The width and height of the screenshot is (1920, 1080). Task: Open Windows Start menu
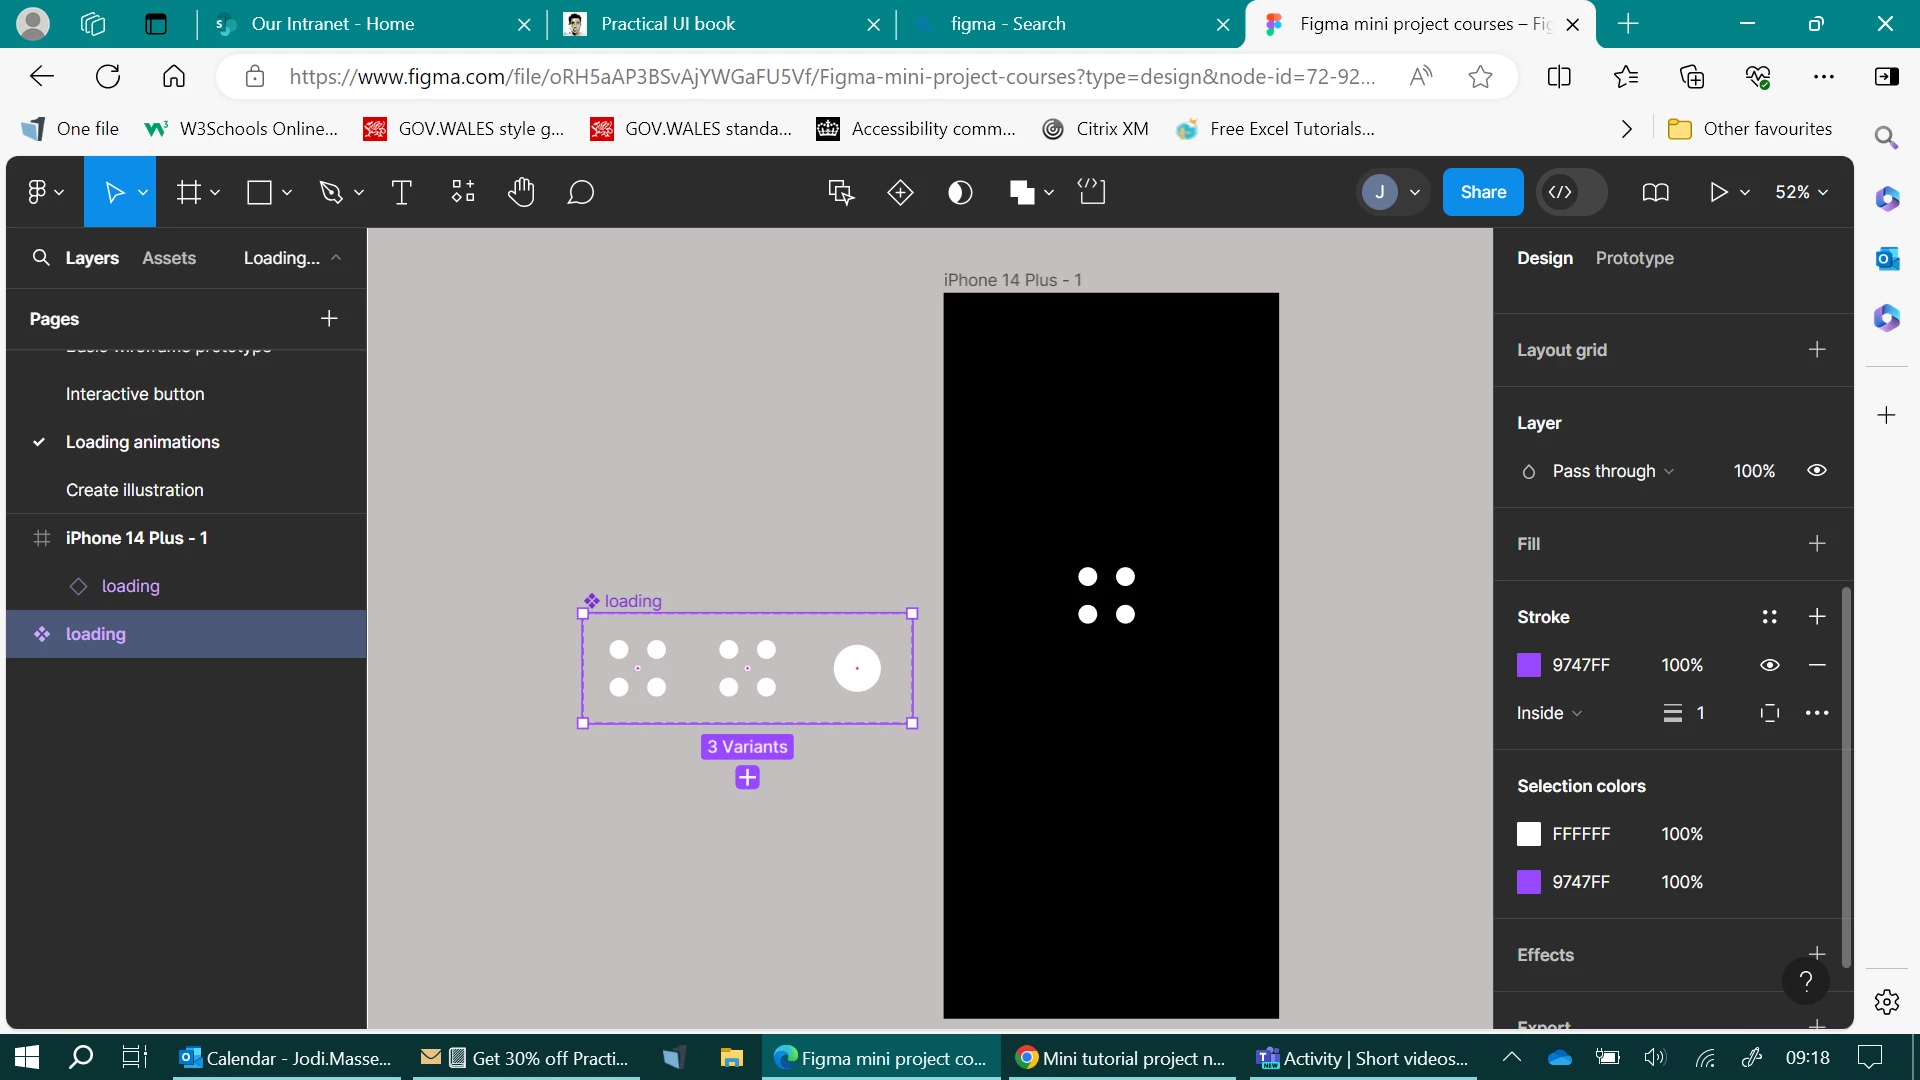pyautogui.click(x=27, y=1057)
